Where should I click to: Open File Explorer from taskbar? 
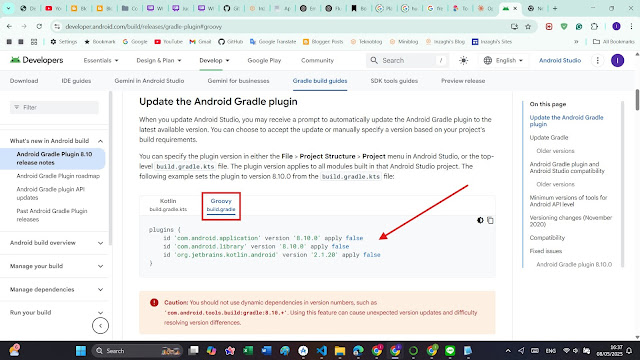(340, 351)
